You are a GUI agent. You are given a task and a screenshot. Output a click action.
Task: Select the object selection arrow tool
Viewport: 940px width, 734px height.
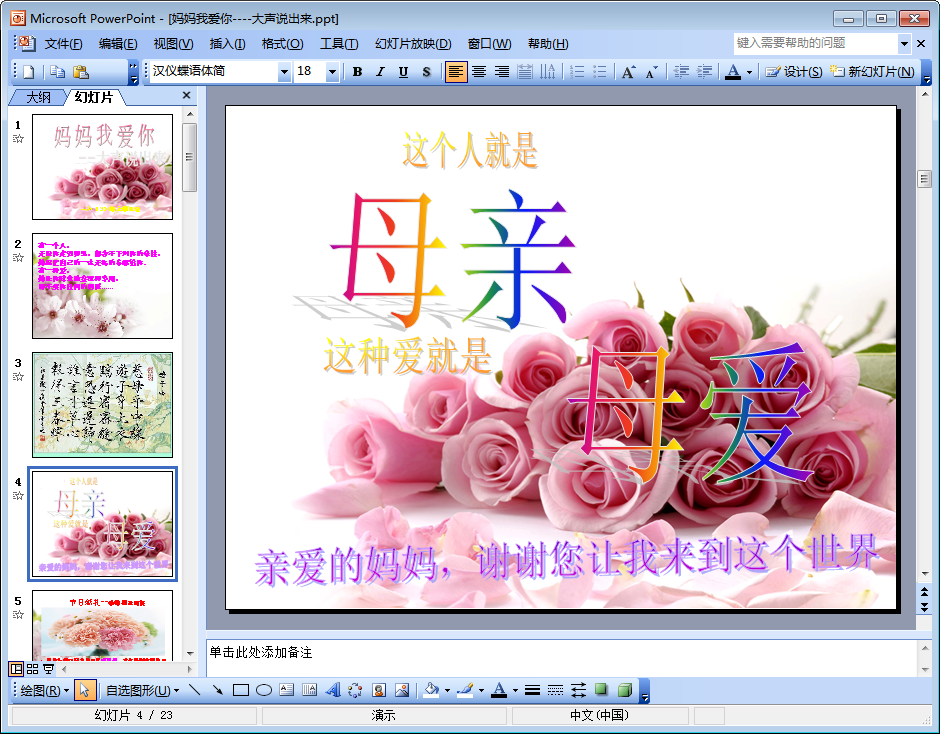(84, 691)
